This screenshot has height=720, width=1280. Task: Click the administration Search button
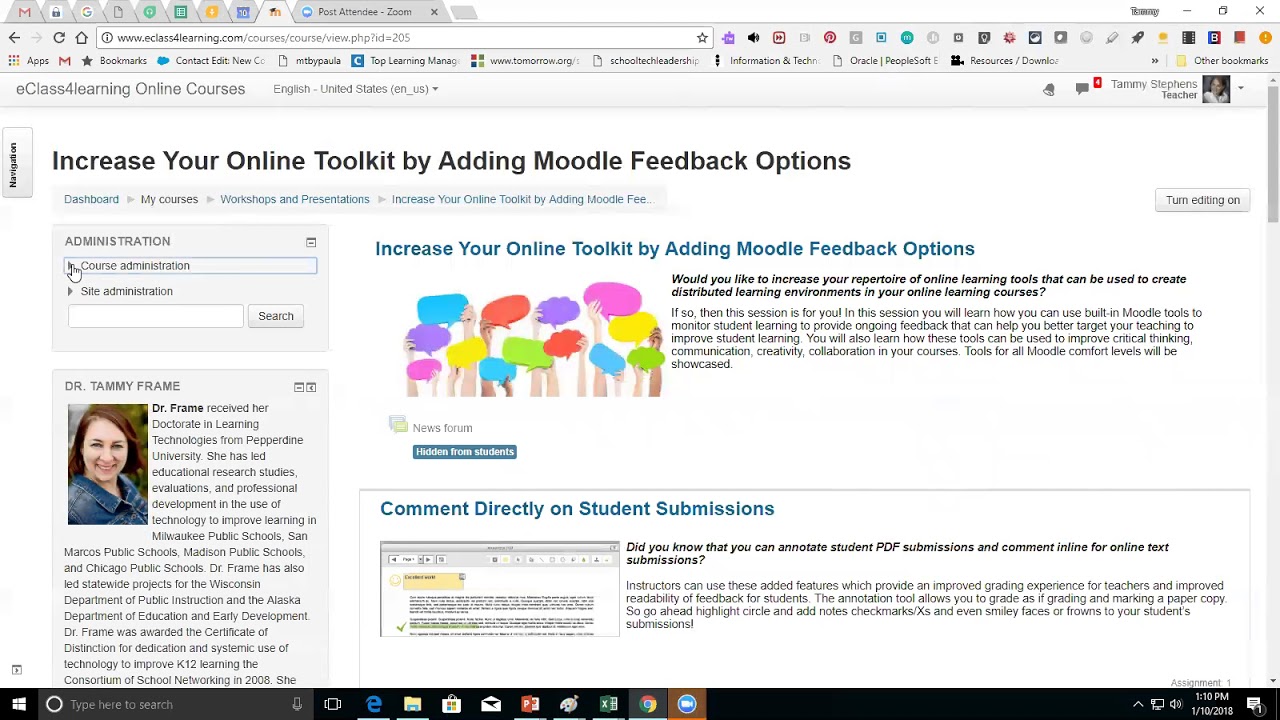276,316
